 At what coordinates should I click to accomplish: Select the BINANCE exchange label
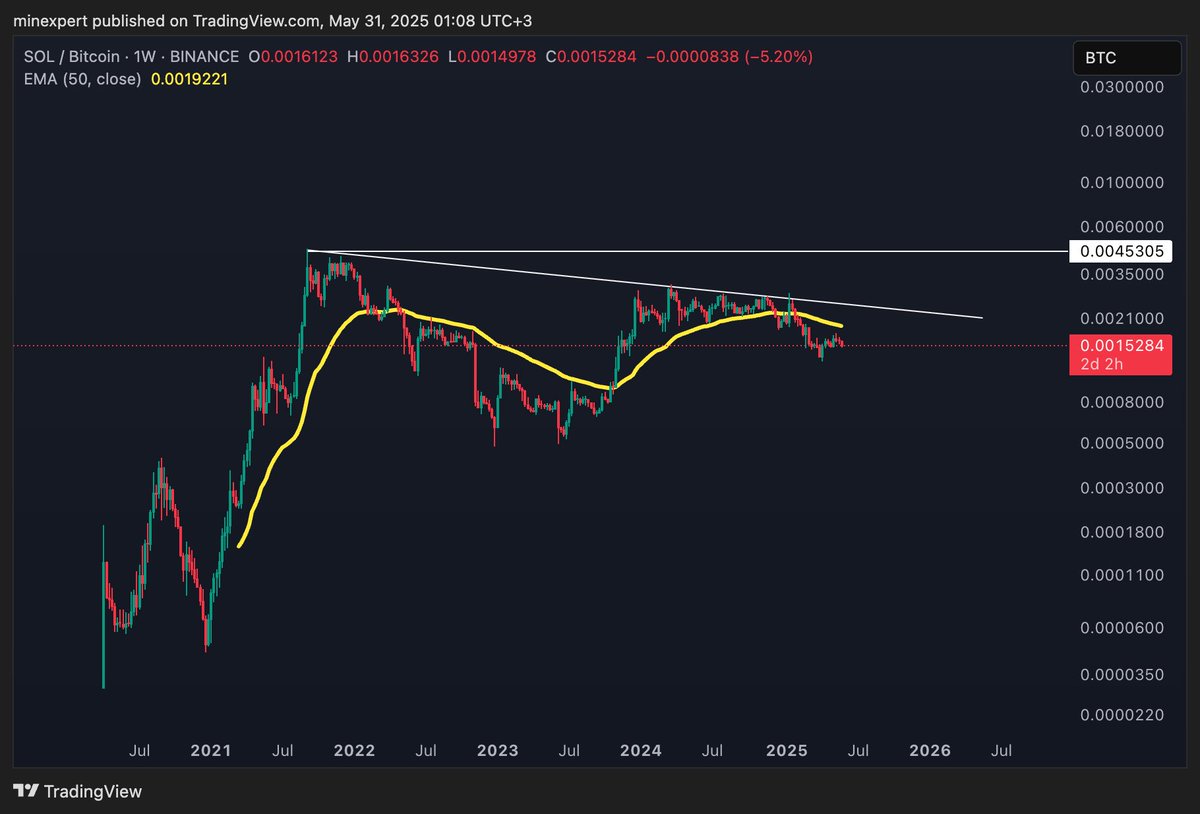(202, 57)
